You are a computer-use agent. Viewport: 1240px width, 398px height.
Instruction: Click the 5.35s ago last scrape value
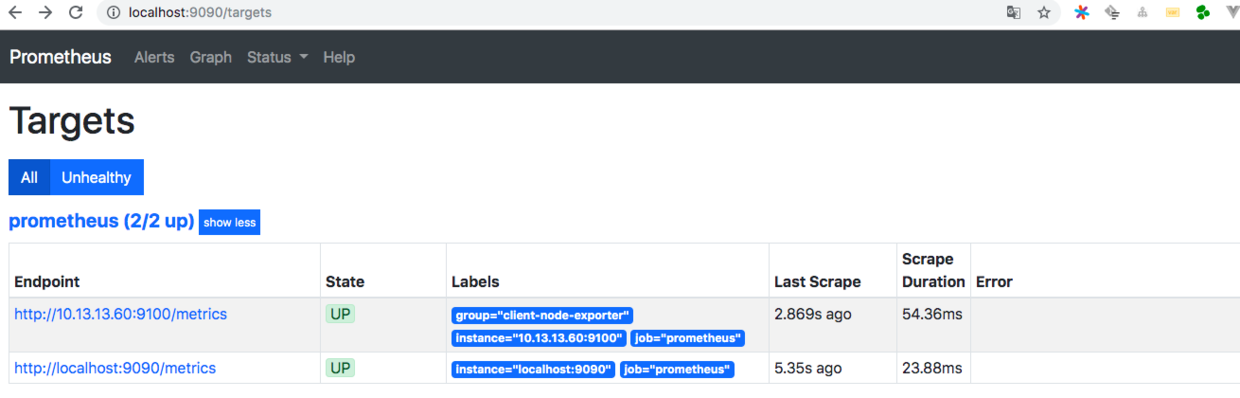tap(807, 368)
